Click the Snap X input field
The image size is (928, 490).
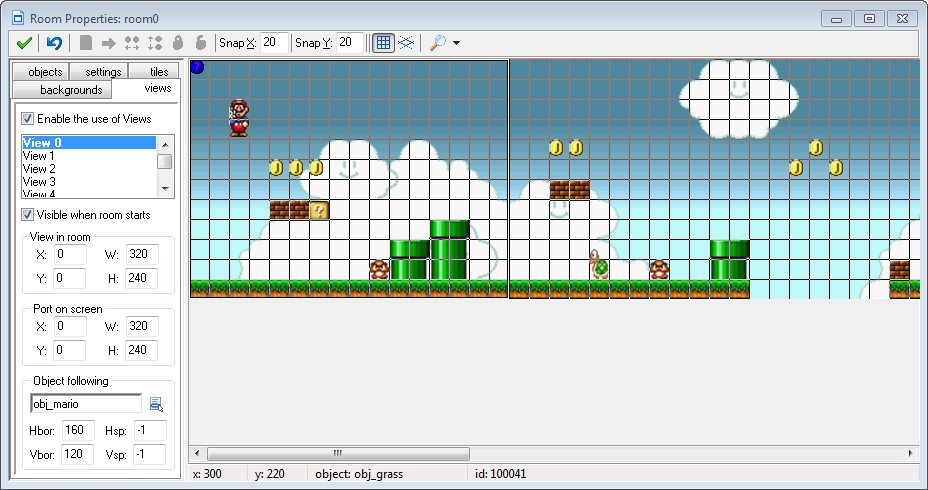point(274,43)
